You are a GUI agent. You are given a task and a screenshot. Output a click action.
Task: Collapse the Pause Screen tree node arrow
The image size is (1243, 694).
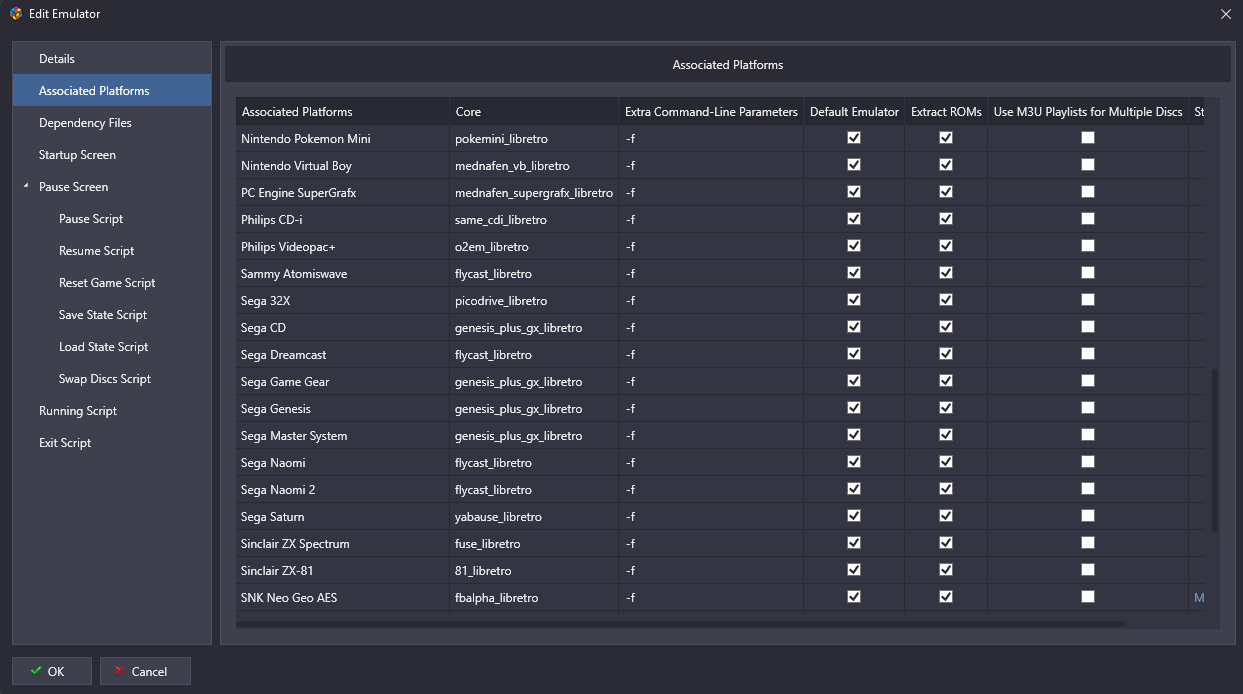point(26,187)
